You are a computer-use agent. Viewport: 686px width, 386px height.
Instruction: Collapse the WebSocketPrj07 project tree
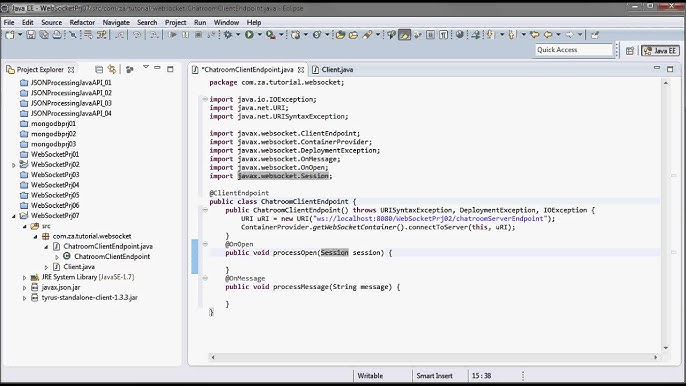click(x=14, y=216)
